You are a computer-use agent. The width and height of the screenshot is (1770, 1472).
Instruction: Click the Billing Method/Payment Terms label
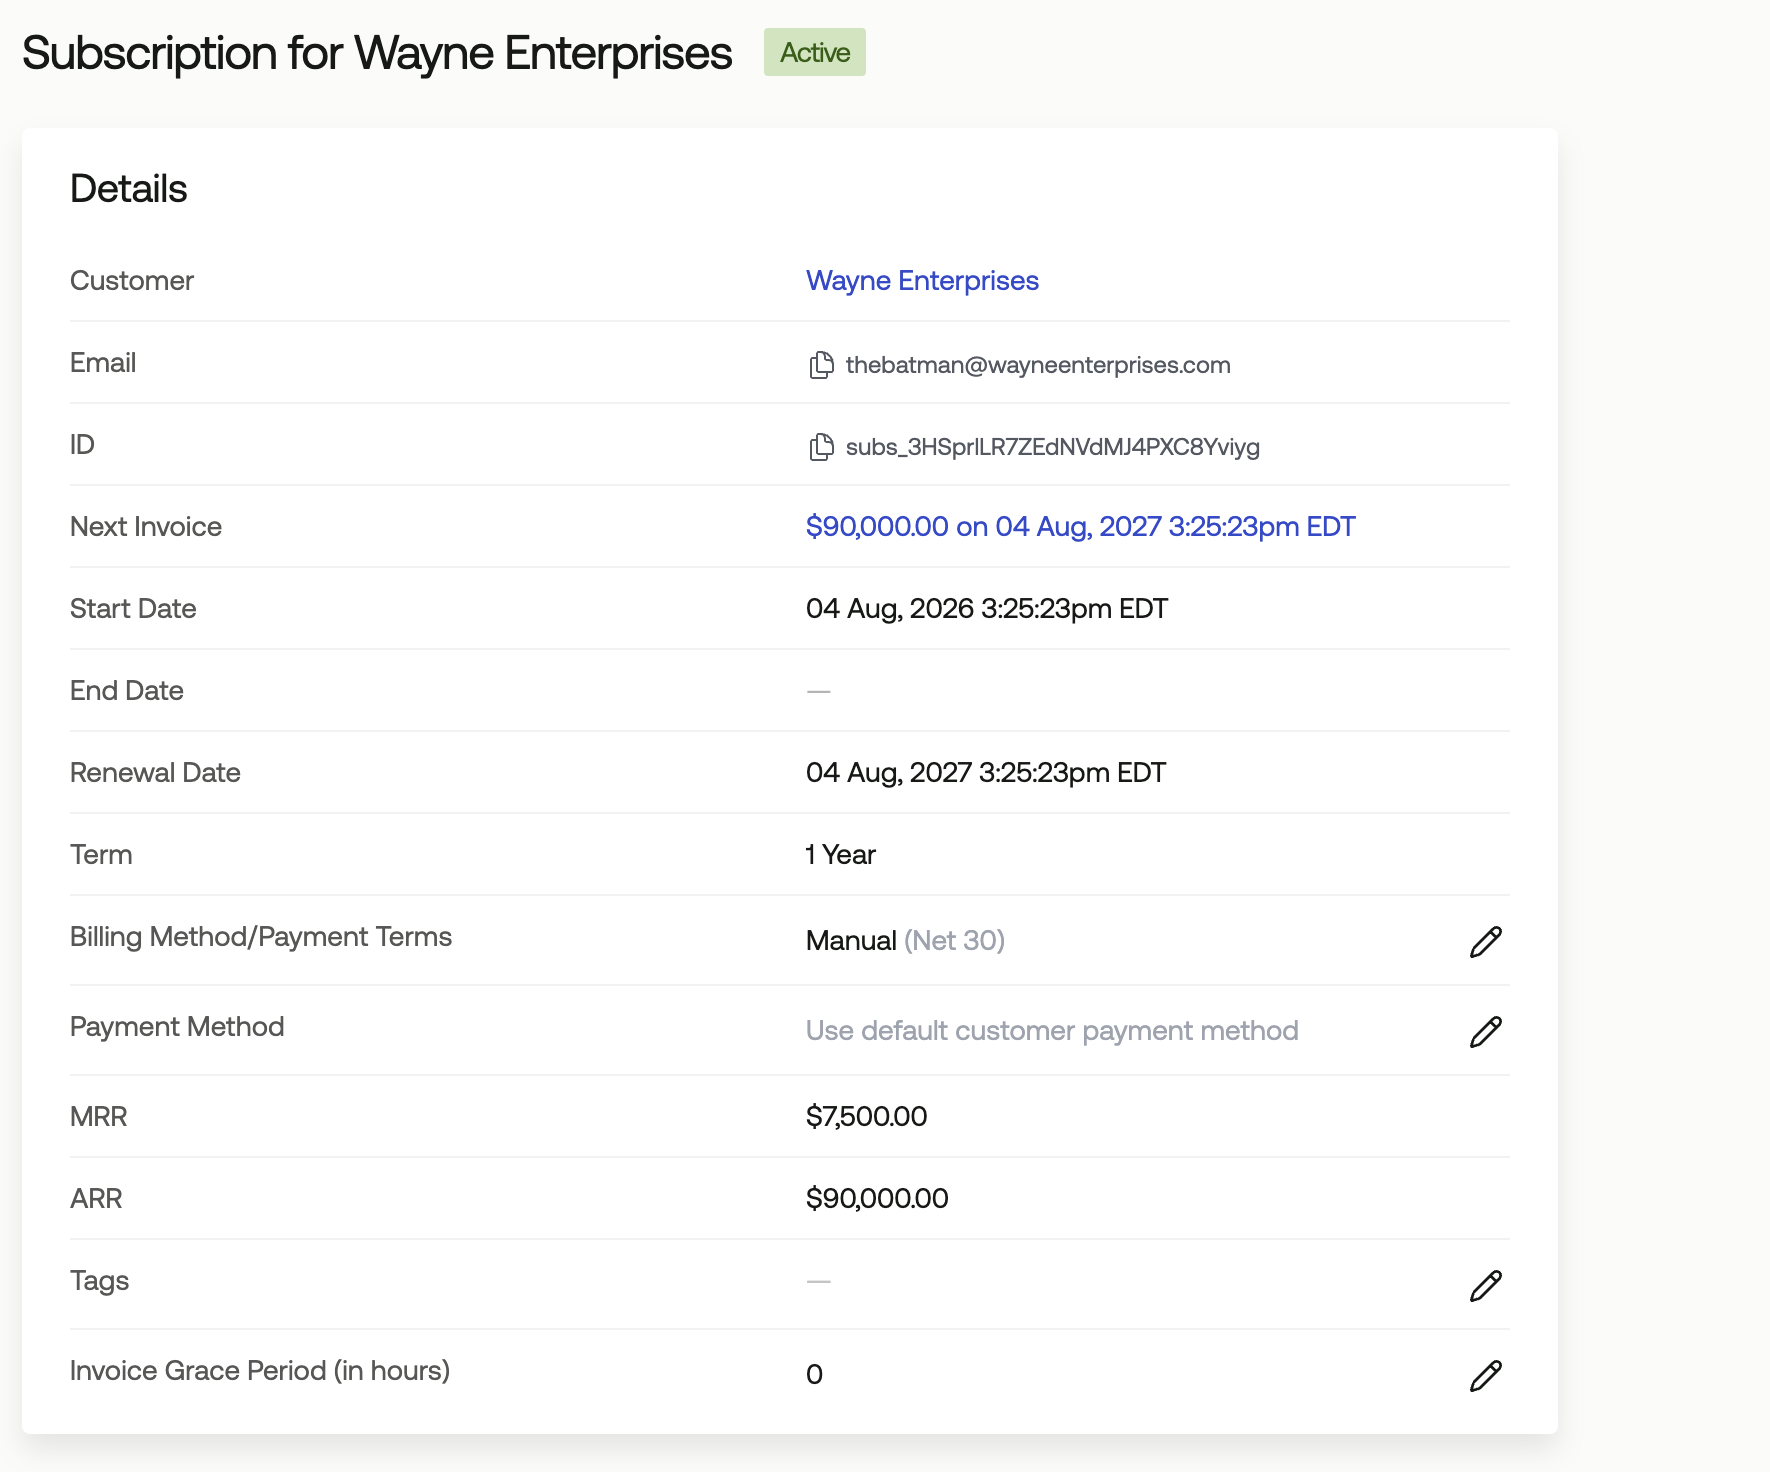(x=261, y=937)
